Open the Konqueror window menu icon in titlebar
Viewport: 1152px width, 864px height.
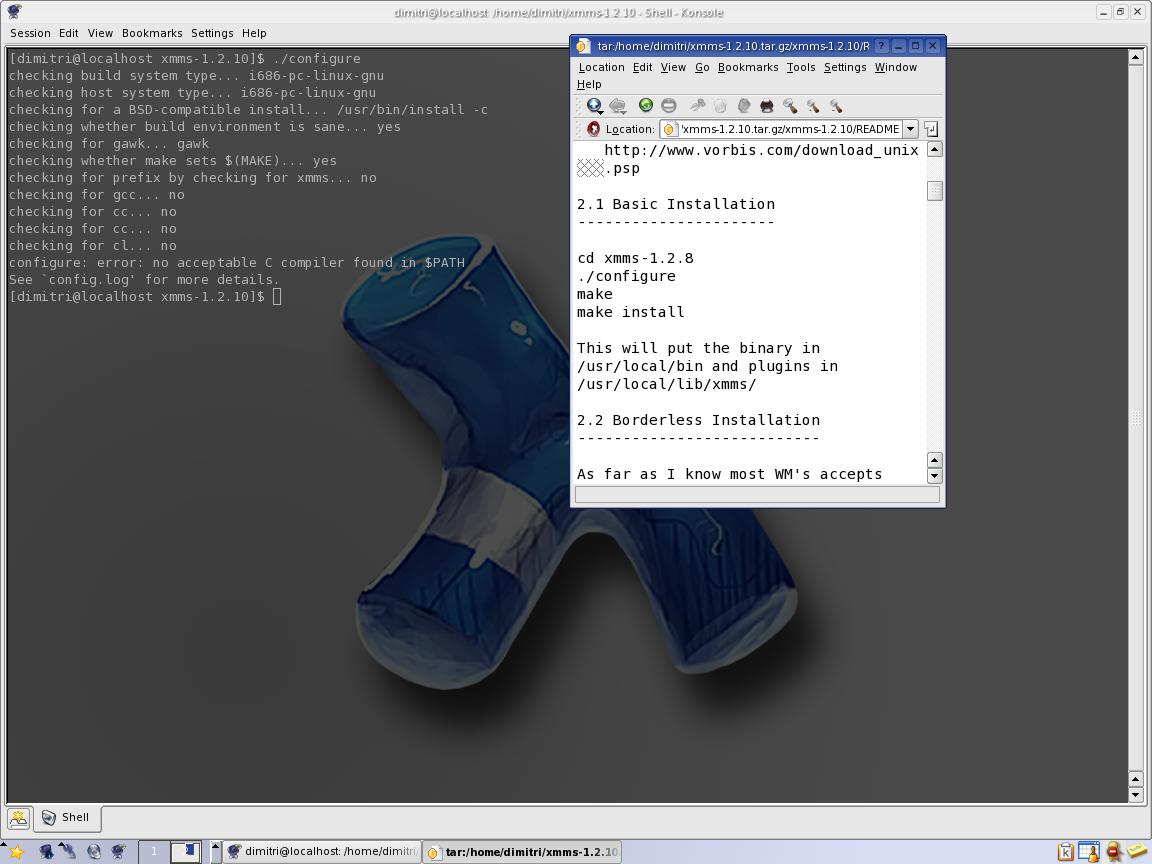click(x=583, y=46)
